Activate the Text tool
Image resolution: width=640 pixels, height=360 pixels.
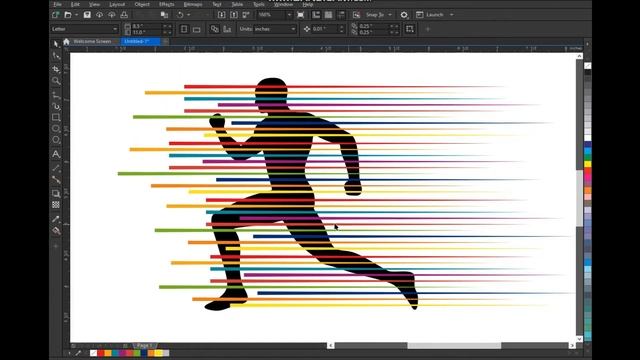(x=56, y=154)
